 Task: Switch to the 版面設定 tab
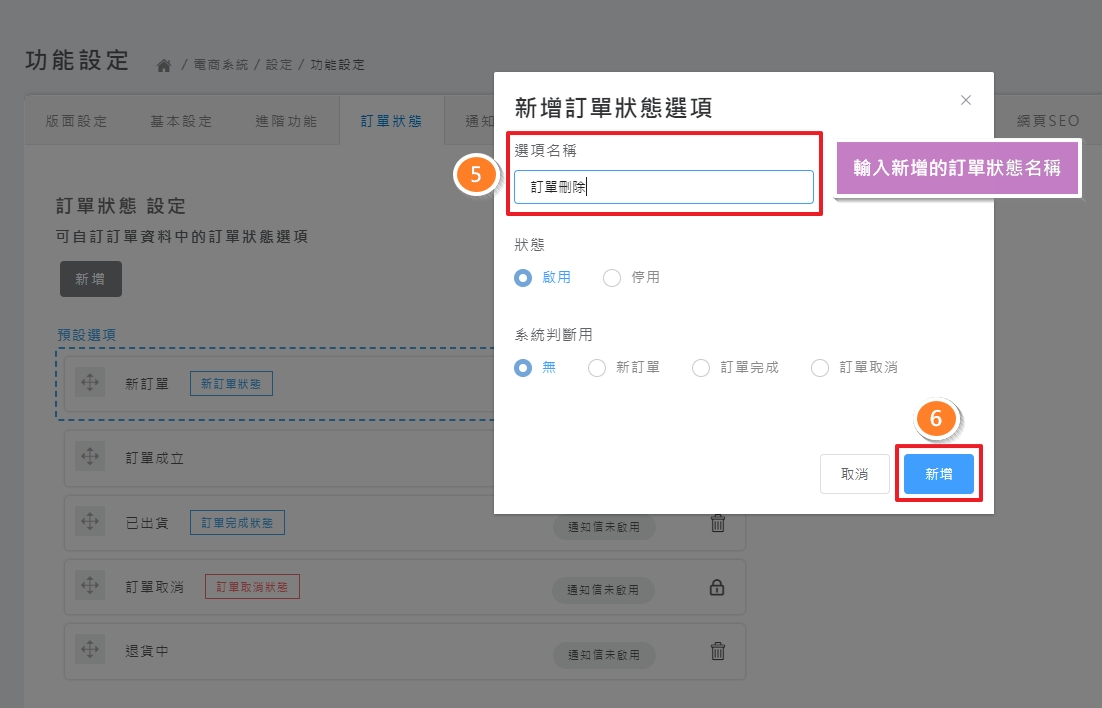77,121
